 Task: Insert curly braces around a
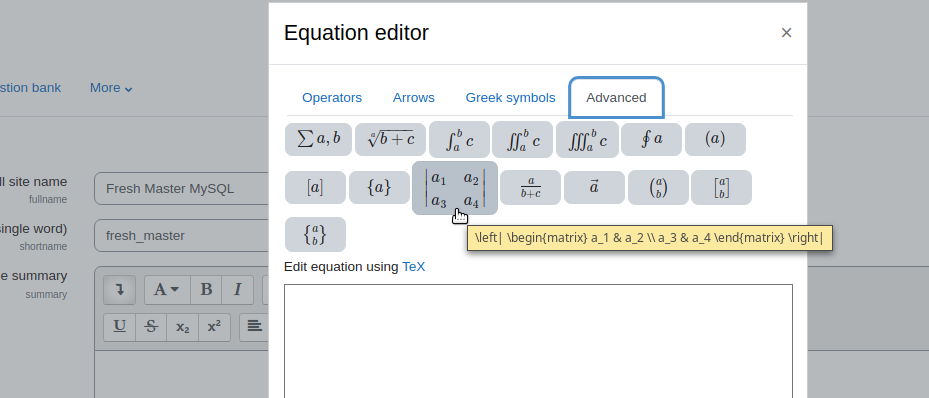tap(379, 188)
